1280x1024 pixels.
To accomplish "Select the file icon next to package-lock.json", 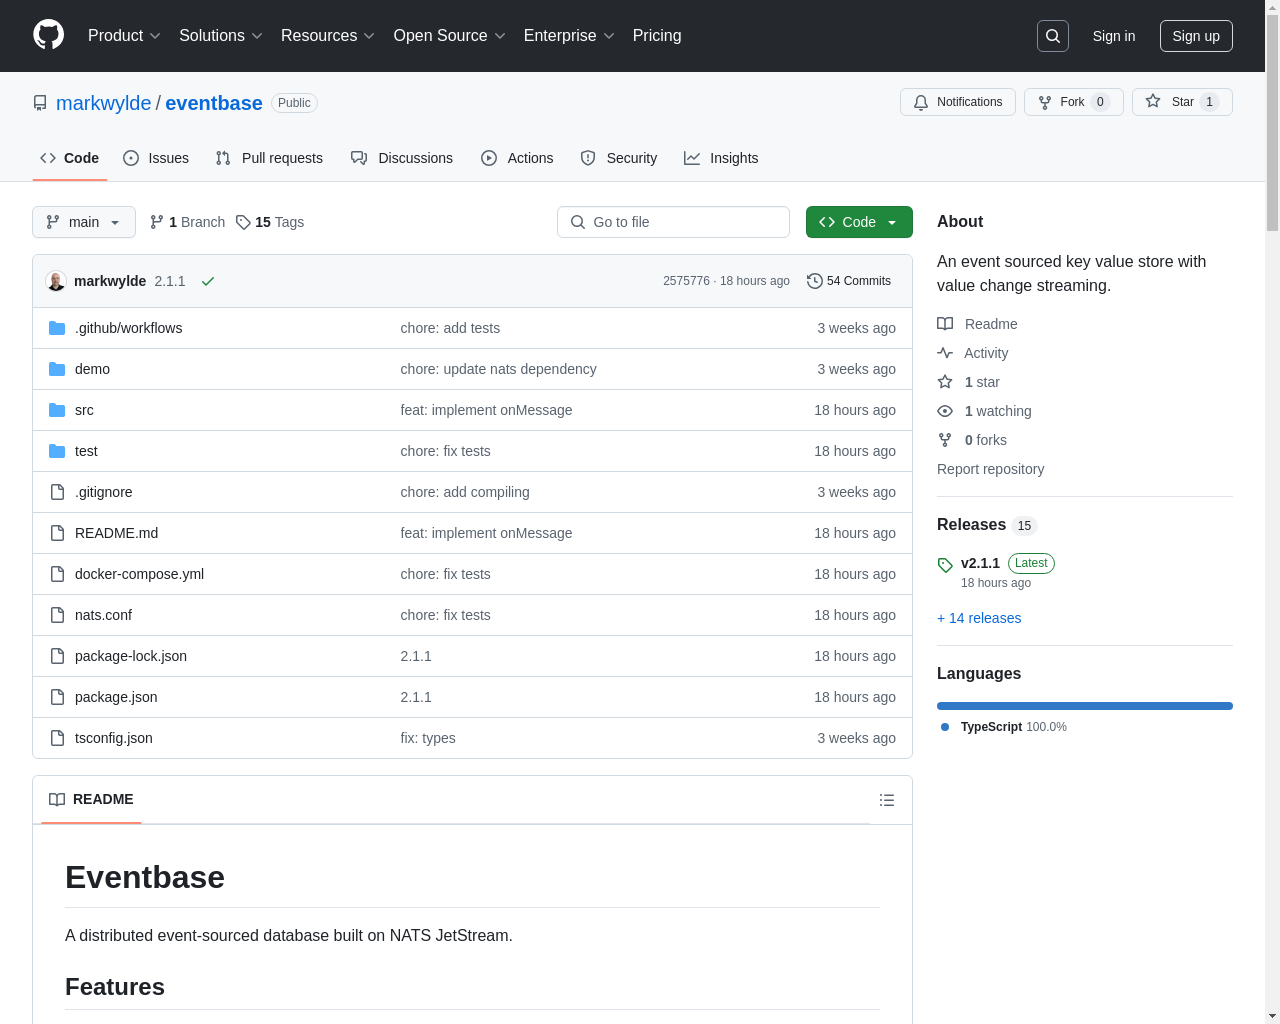I will point(57,656).
